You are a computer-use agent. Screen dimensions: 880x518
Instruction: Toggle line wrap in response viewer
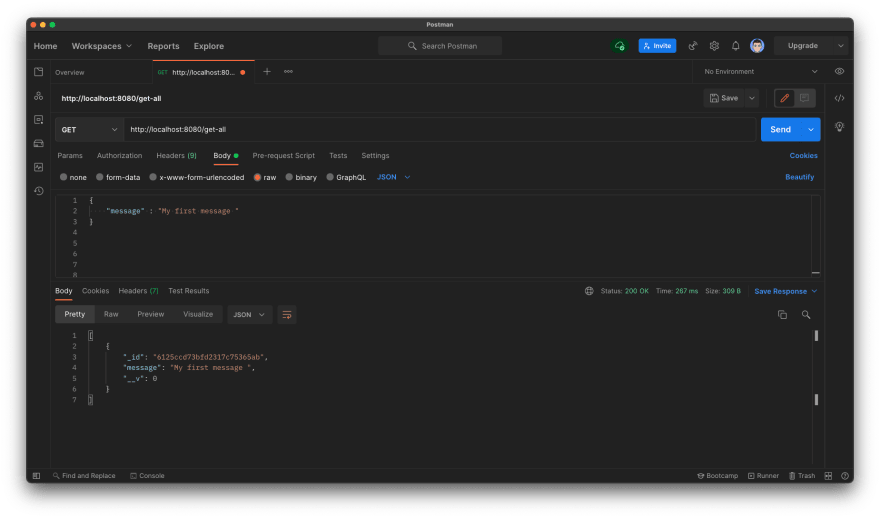[x=287, y=315]
